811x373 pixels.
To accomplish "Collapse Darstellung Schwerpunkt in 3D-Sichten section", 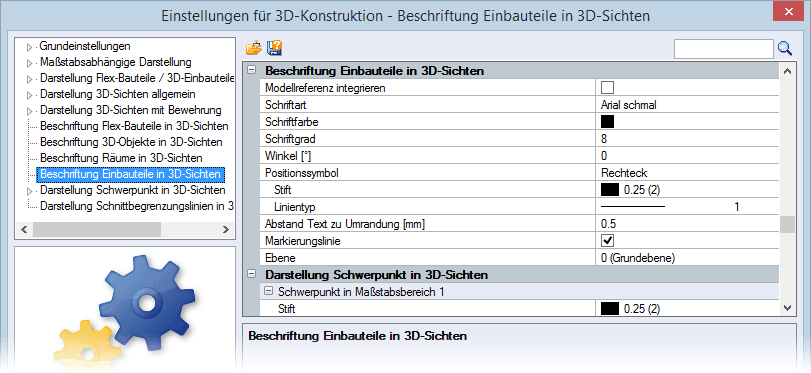I will 251,274.
